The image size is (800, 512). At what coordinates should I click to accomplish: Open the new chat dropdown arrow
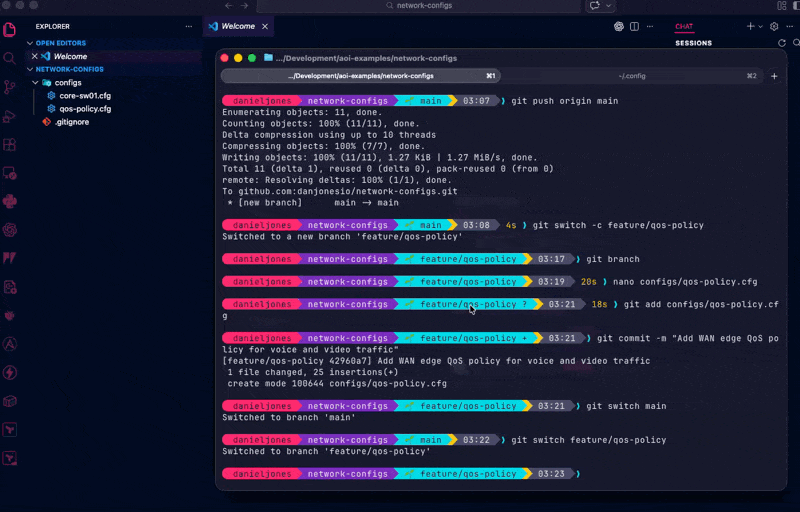[x=761, y=26]
